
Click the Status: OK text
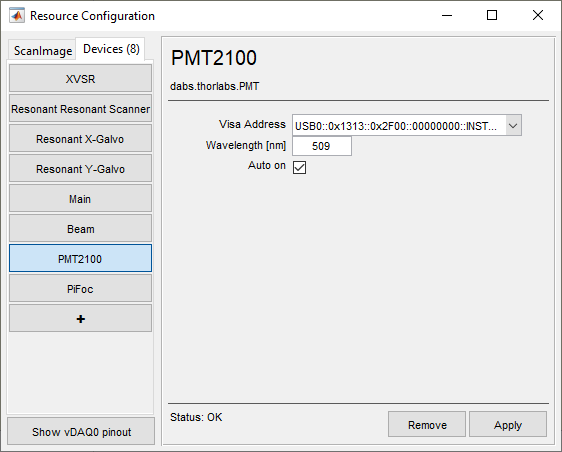point(196,417)
